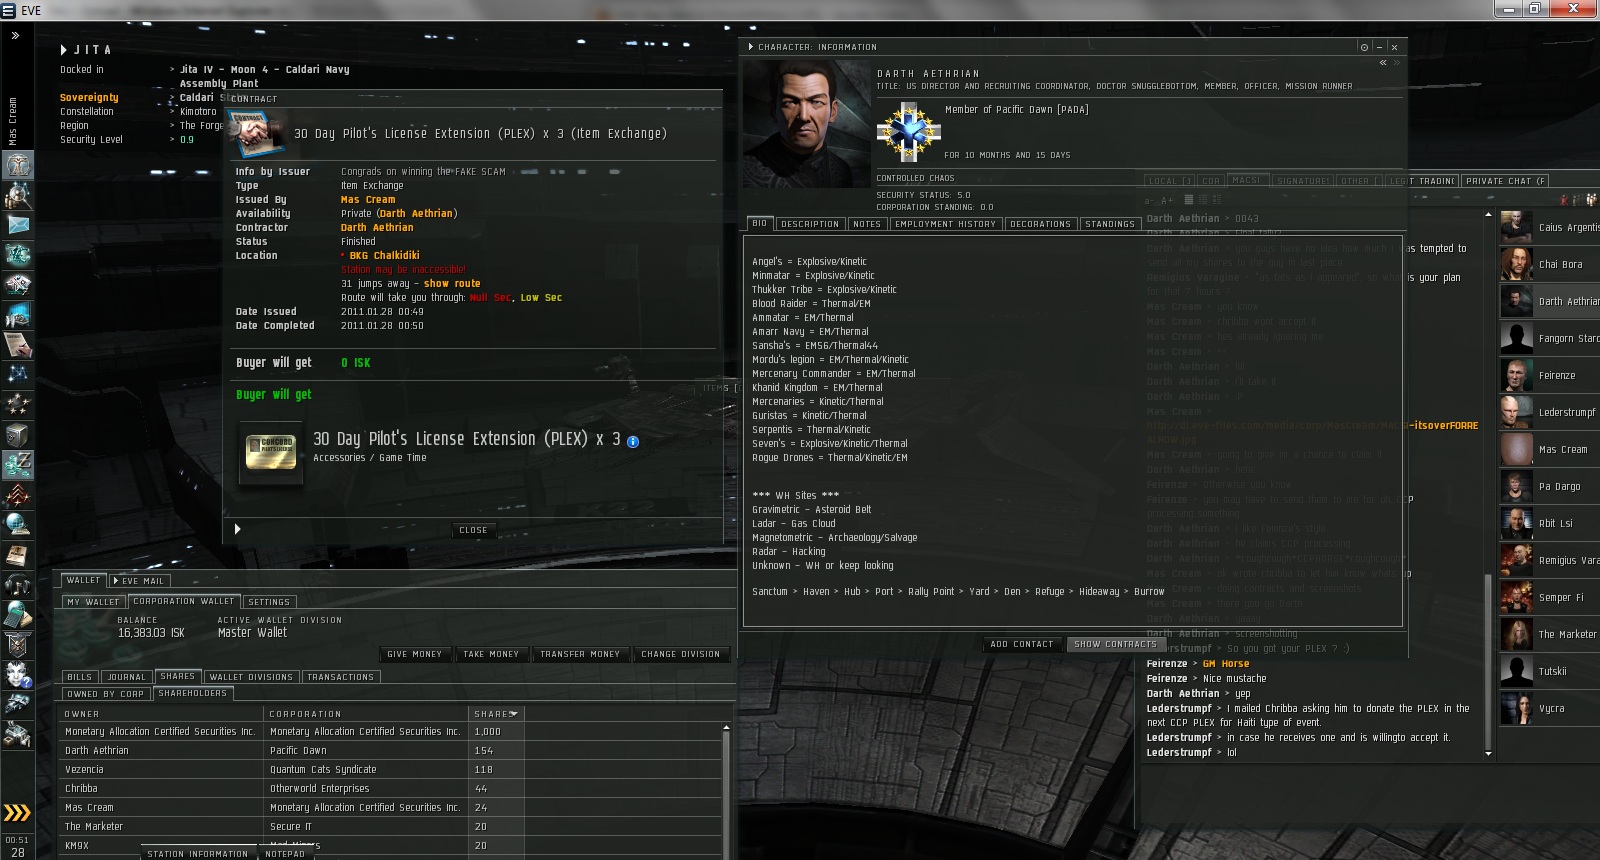Open the highlighted Wallet icon in Neocom
The width and height of the screenshot is (1600, 860).
click(x=18, y=465)
